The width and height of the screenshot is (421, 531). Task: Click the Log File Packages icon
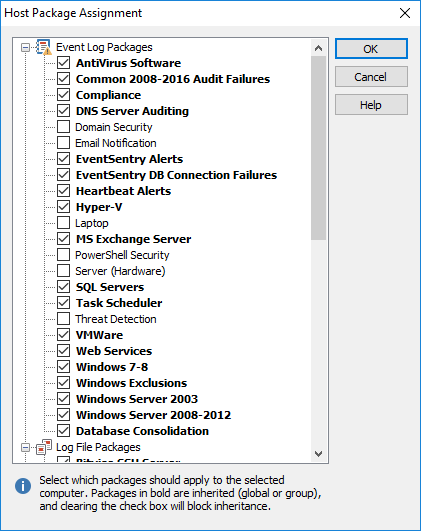44,447
